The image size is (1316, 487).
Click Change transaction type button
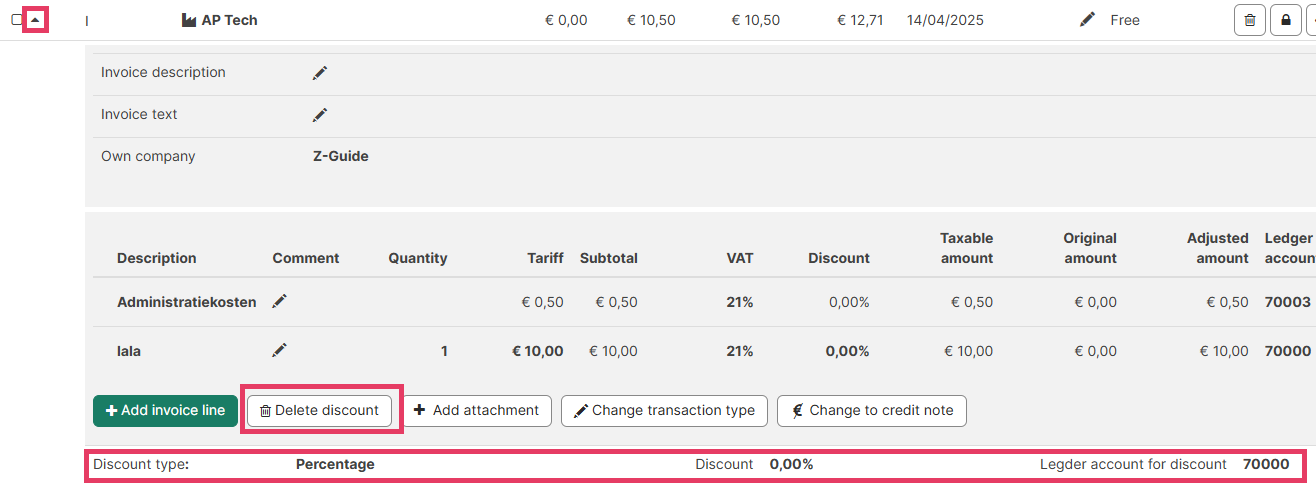tap(664, 411)
